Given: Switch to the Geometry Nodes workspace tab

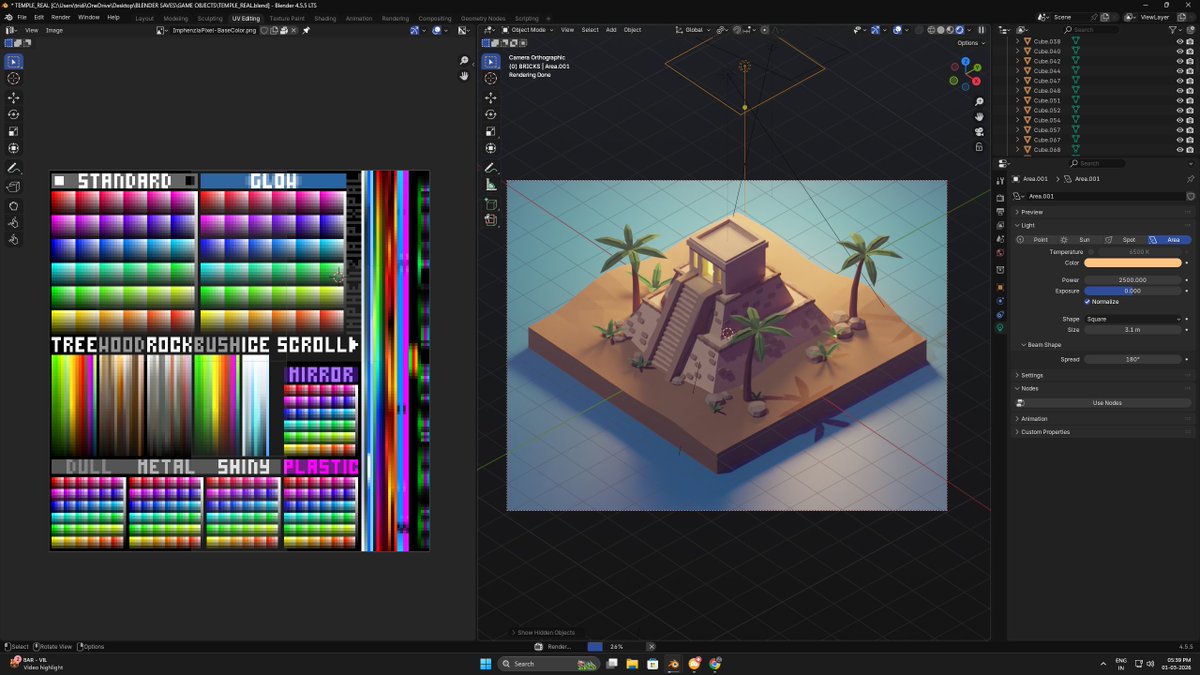Looking at the screenshot, I should (x=483, y=18).
